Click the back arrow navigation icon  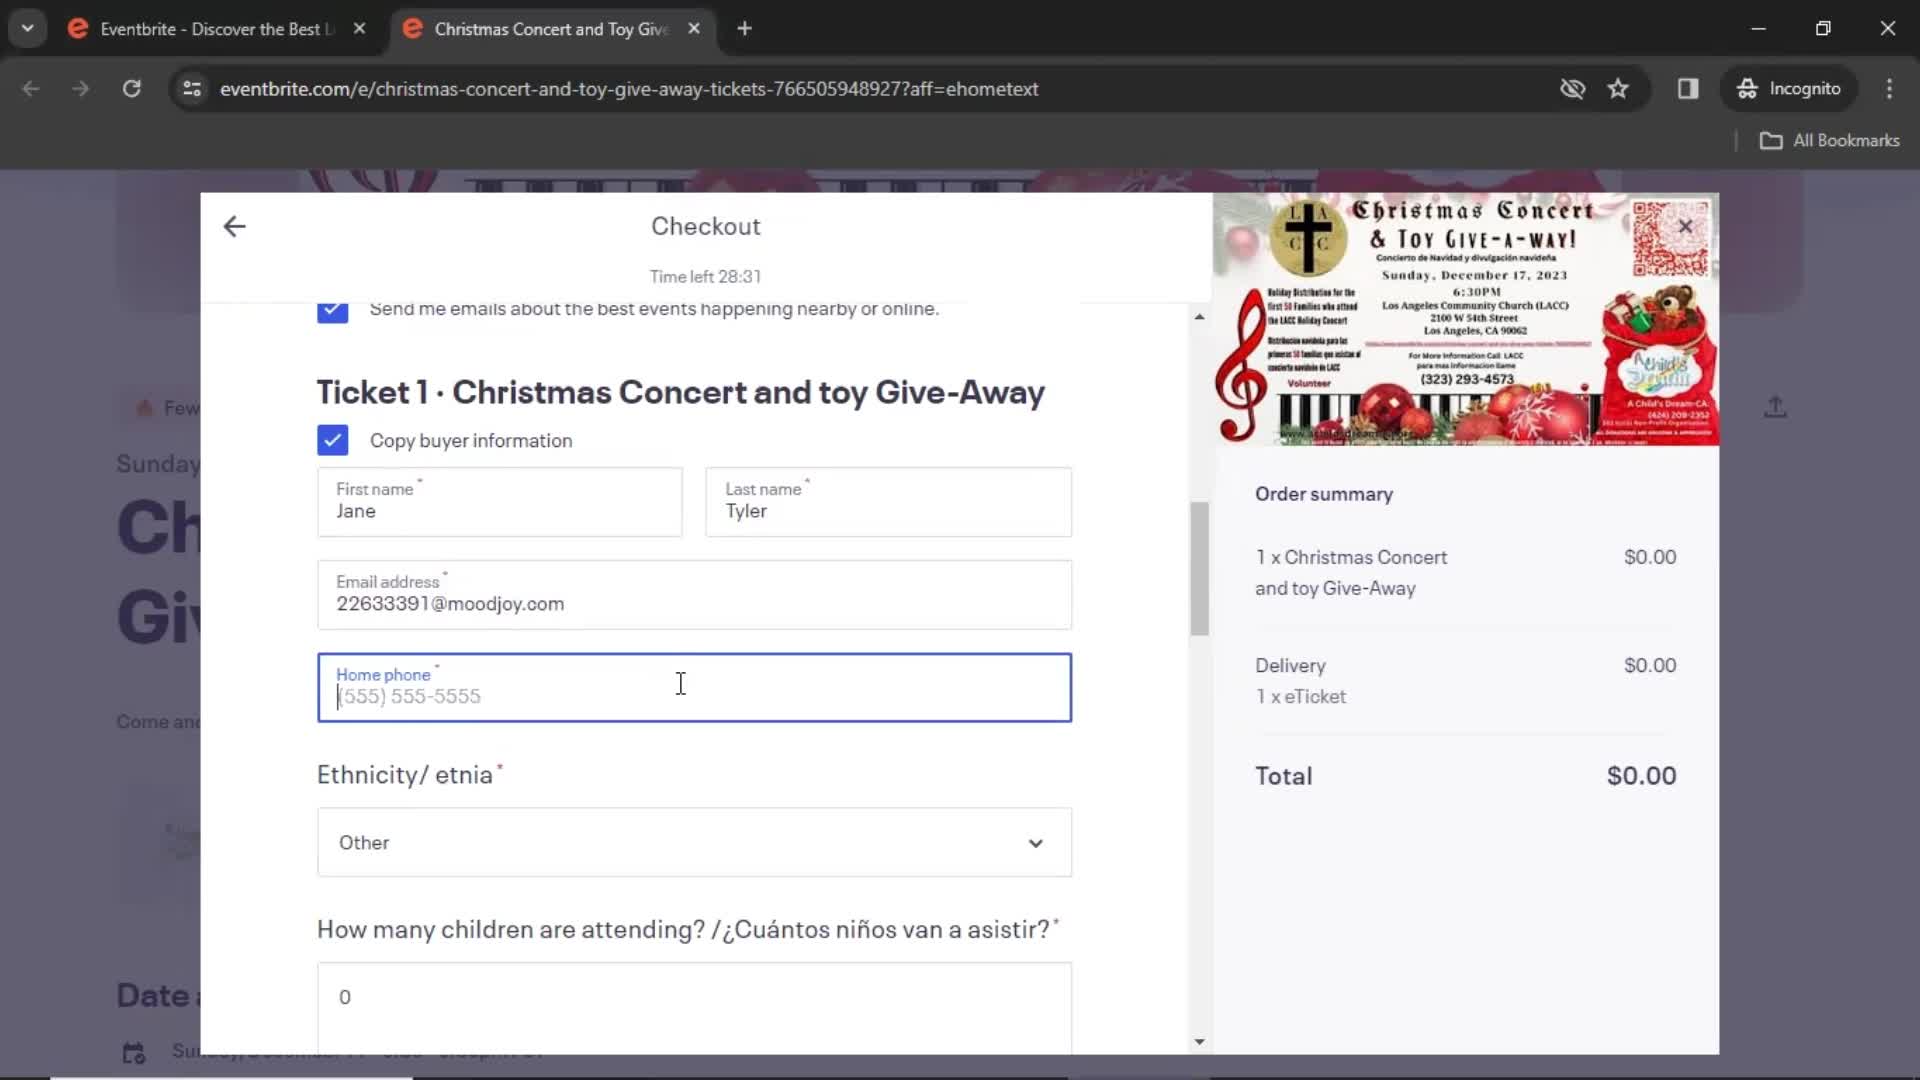pos(235,227)
